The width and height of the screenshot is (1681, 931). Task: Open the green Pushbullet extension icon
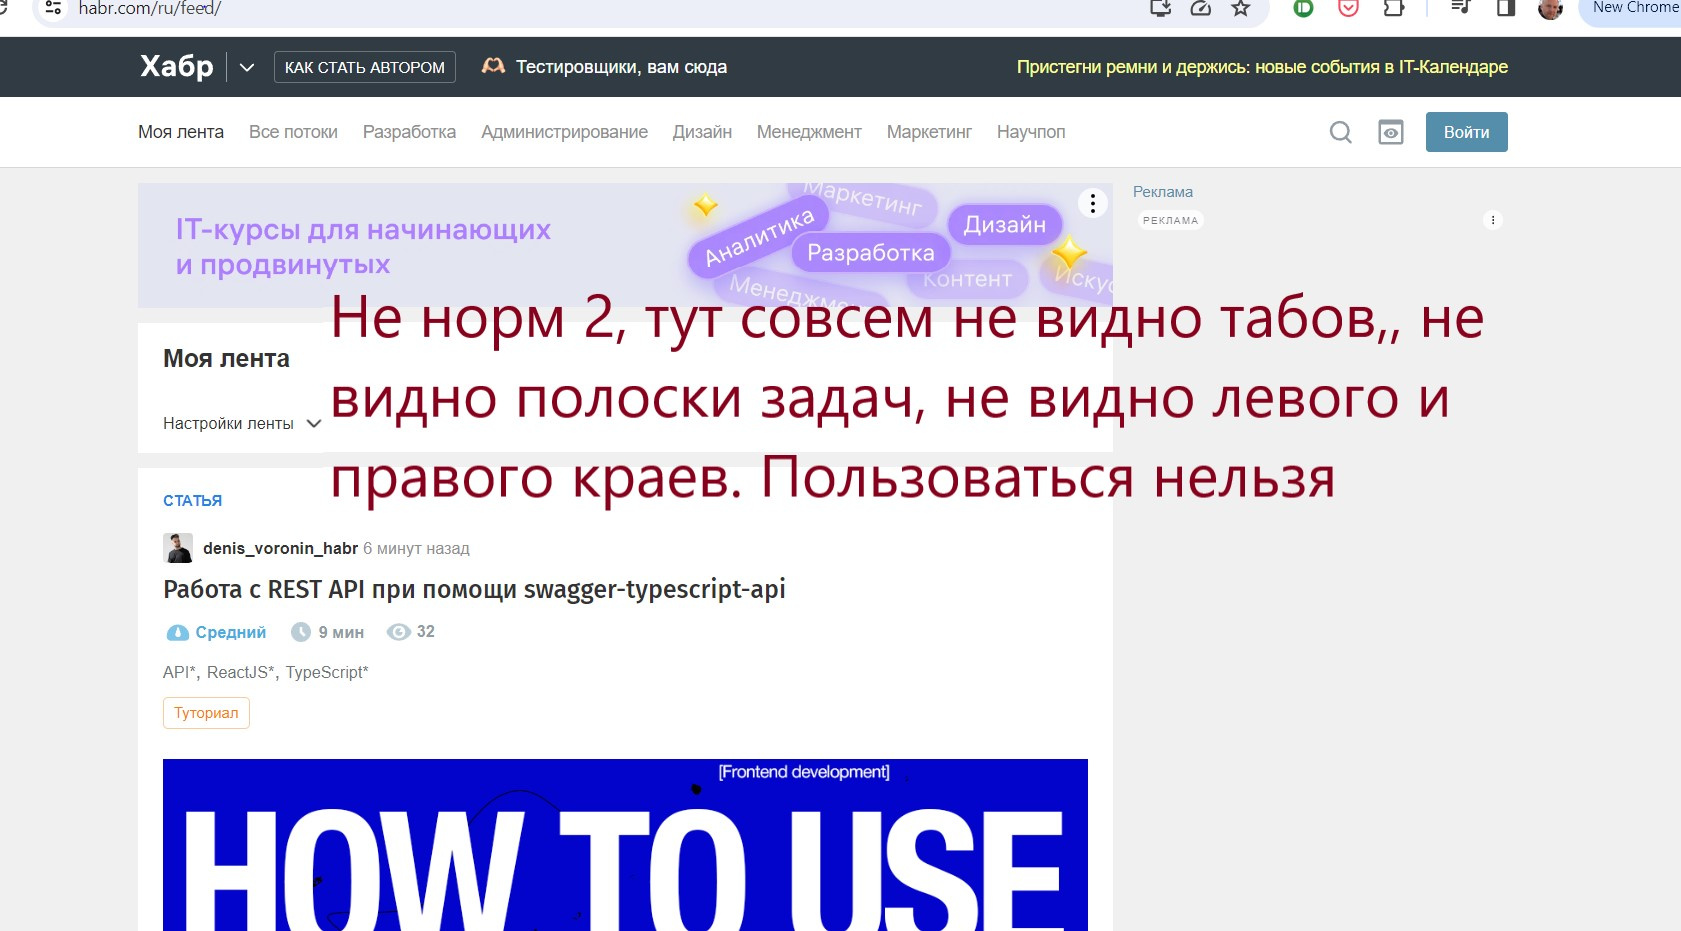(x=1303, y=8)
